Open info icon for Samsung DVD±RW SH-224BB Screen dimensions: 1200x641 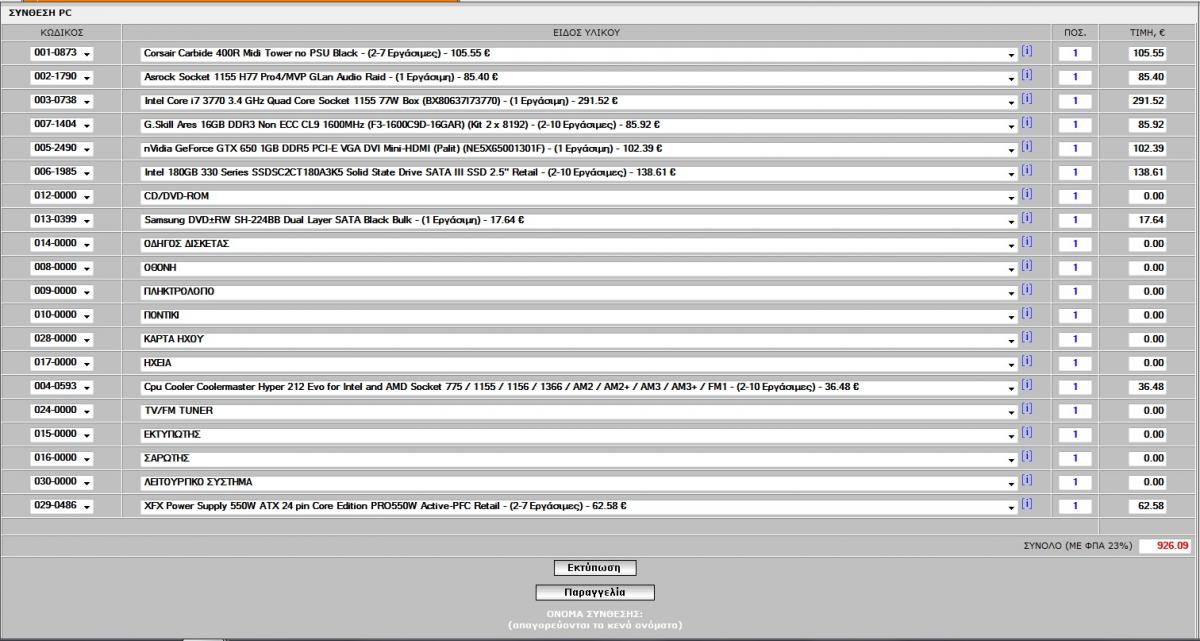tap(1027, 218)
